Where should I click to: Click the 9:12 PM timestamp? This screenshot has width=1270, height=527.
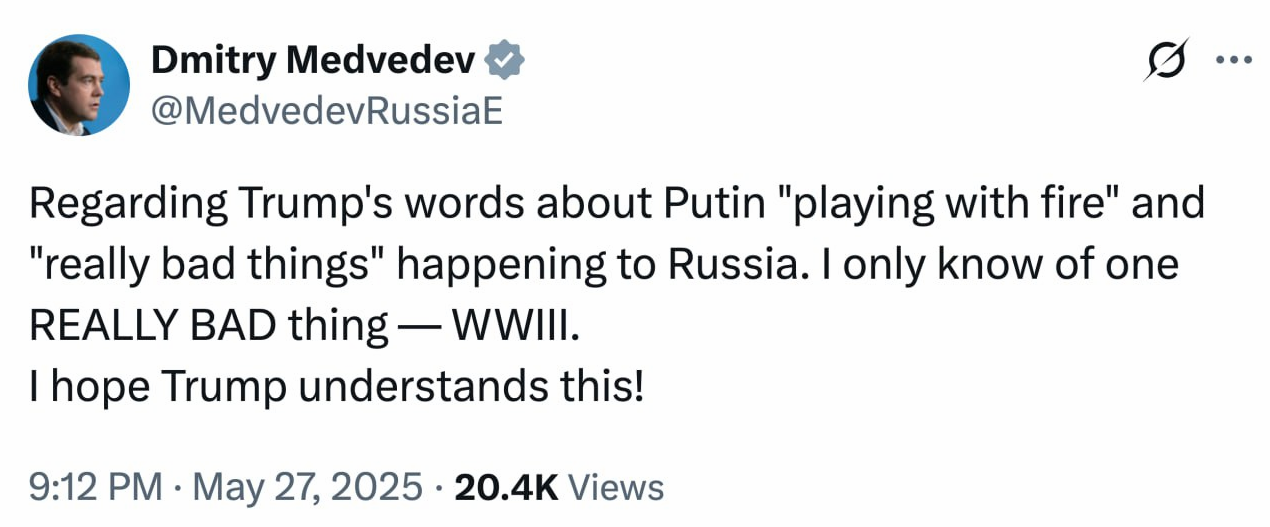pos(95,487)
